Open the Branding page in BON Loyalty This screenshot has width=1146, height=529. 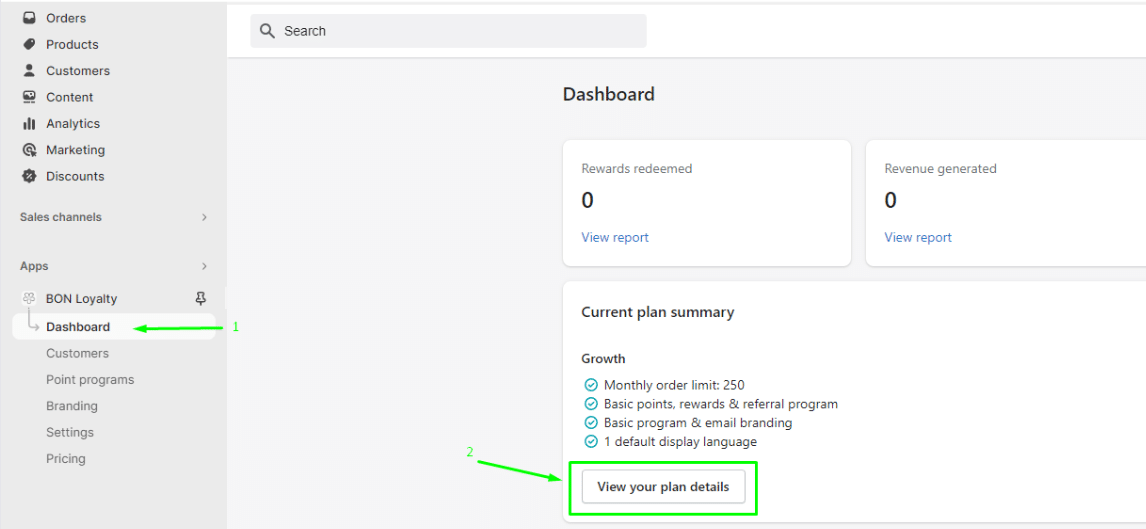point(72,406)
